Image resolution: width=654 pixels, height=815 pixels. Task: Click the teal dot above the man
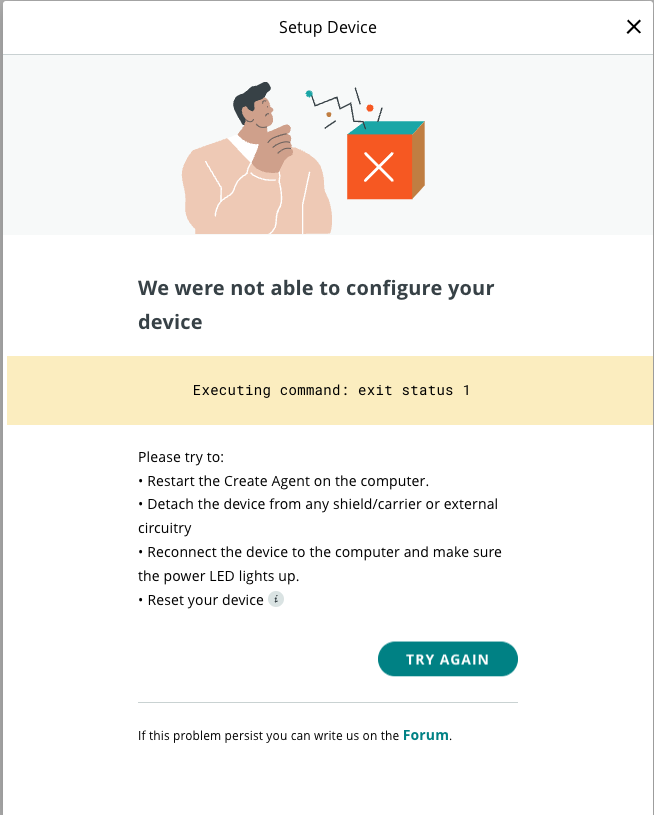tap(310, 94)
